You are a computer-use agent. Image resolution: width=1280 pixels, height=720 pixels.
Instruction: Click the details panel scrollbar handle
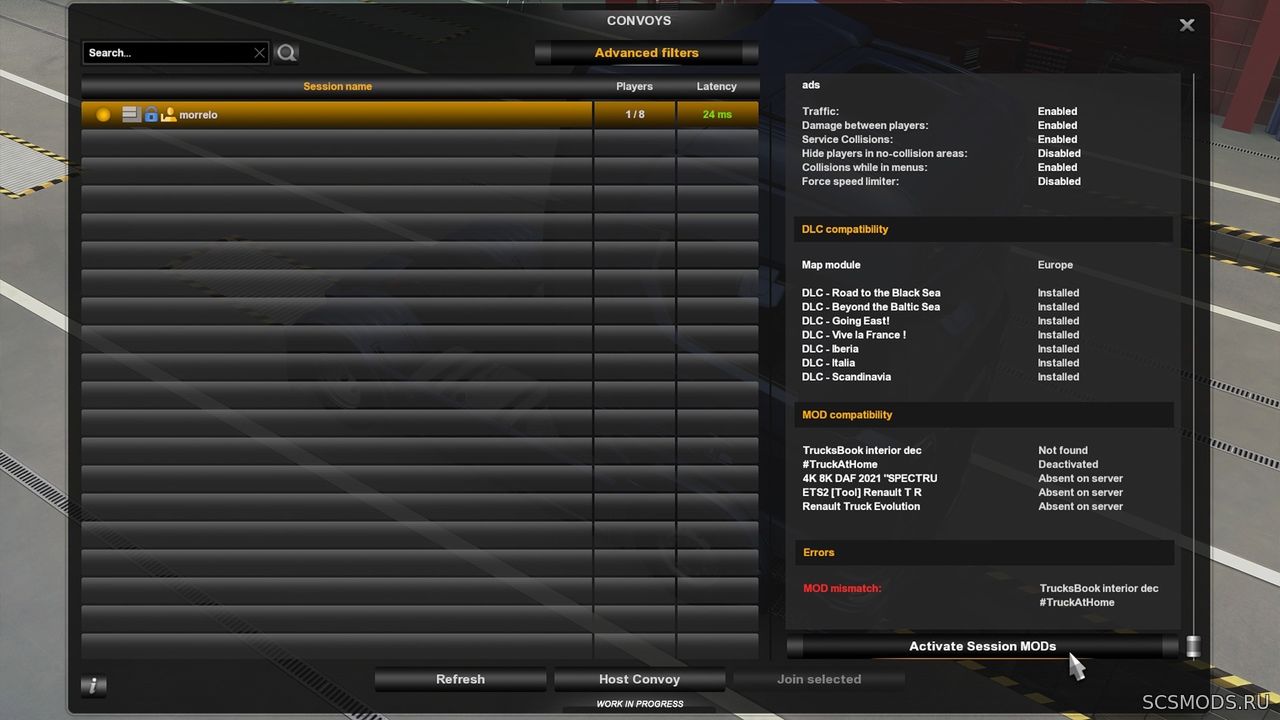click(x=1193, y=646)
